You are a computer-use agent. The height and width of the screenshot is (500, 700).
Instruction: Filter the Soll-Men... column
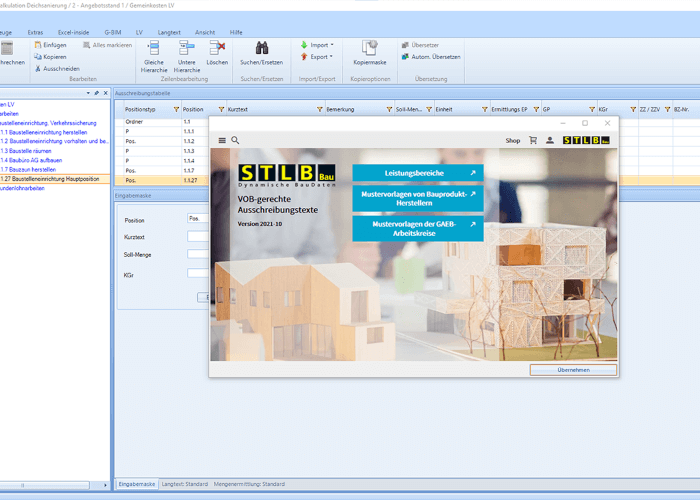coord(429,109)
